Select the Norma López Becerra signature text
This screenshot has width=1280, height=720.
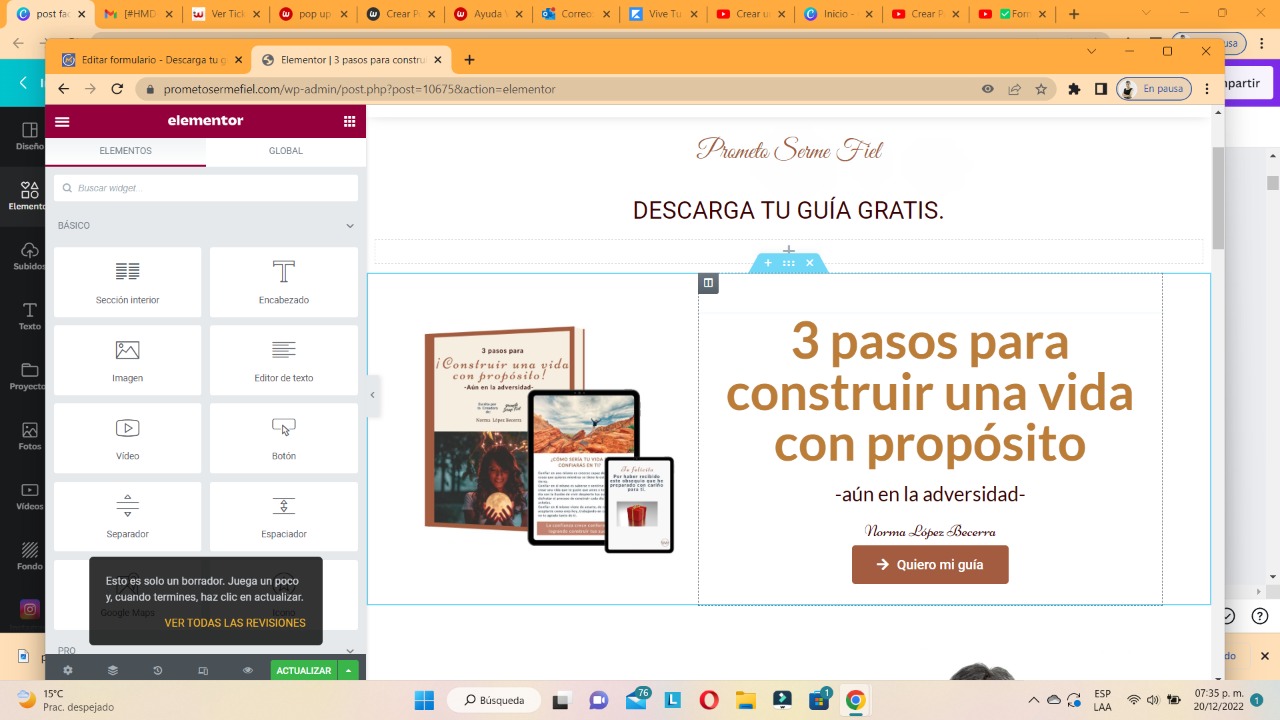click(930, 532)
